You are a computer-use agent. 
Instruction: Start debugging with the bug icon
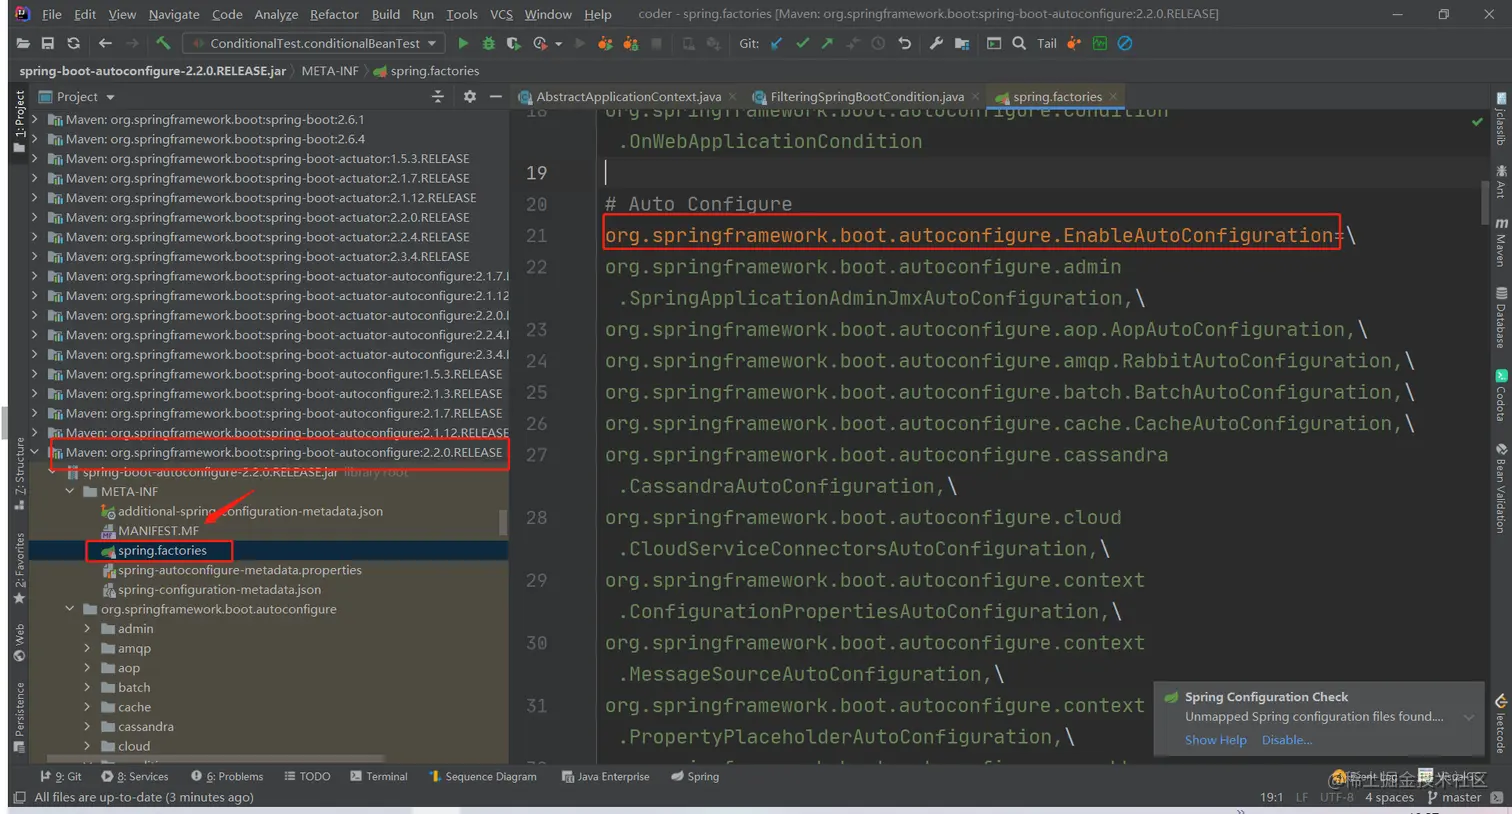pyautogui.click(x=489, y=43)
